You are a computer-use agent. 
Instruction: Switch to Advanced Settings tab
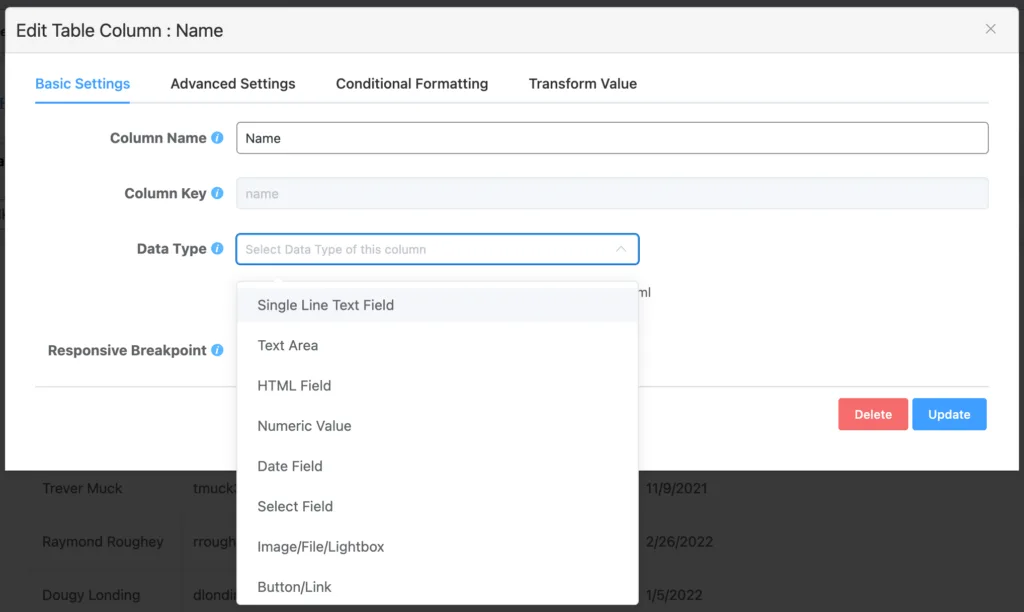click(x=232, y=84)
